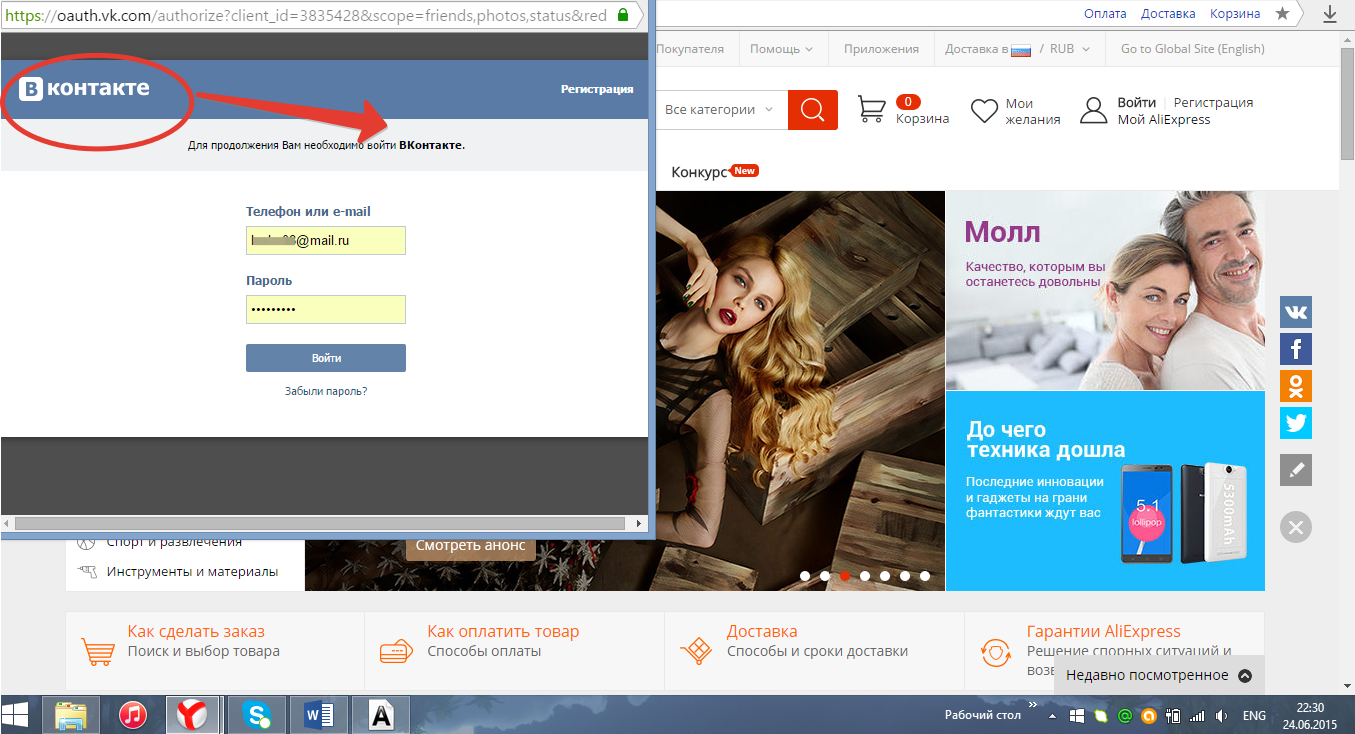Click the green padlock in the popup address bar
The width and height of the screenshot is (1355, 734).
coord(623,15)
